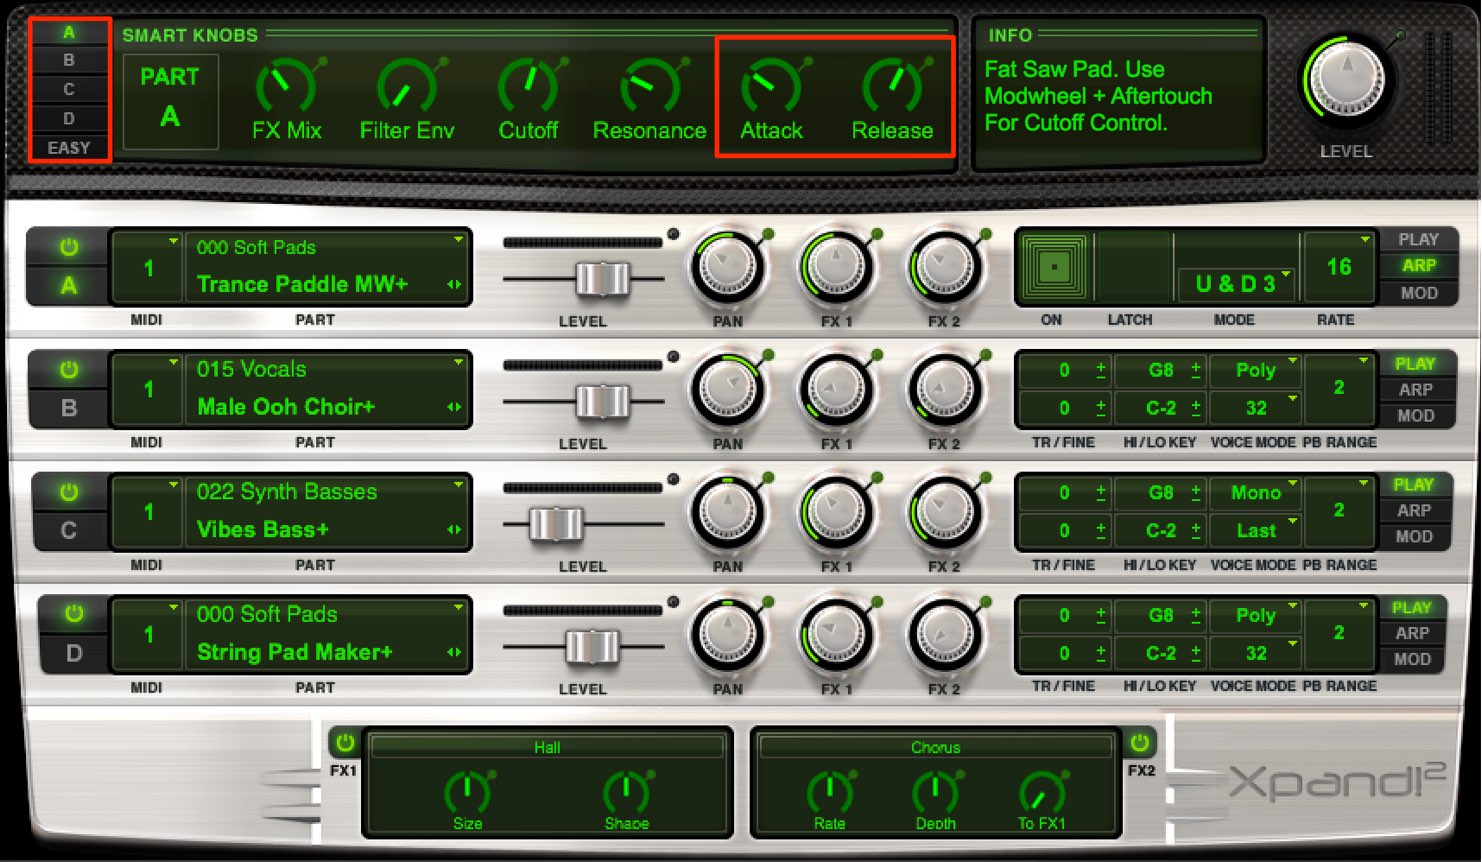Open arpeggiator rate dropdown showing 16

click(1339, 267)
